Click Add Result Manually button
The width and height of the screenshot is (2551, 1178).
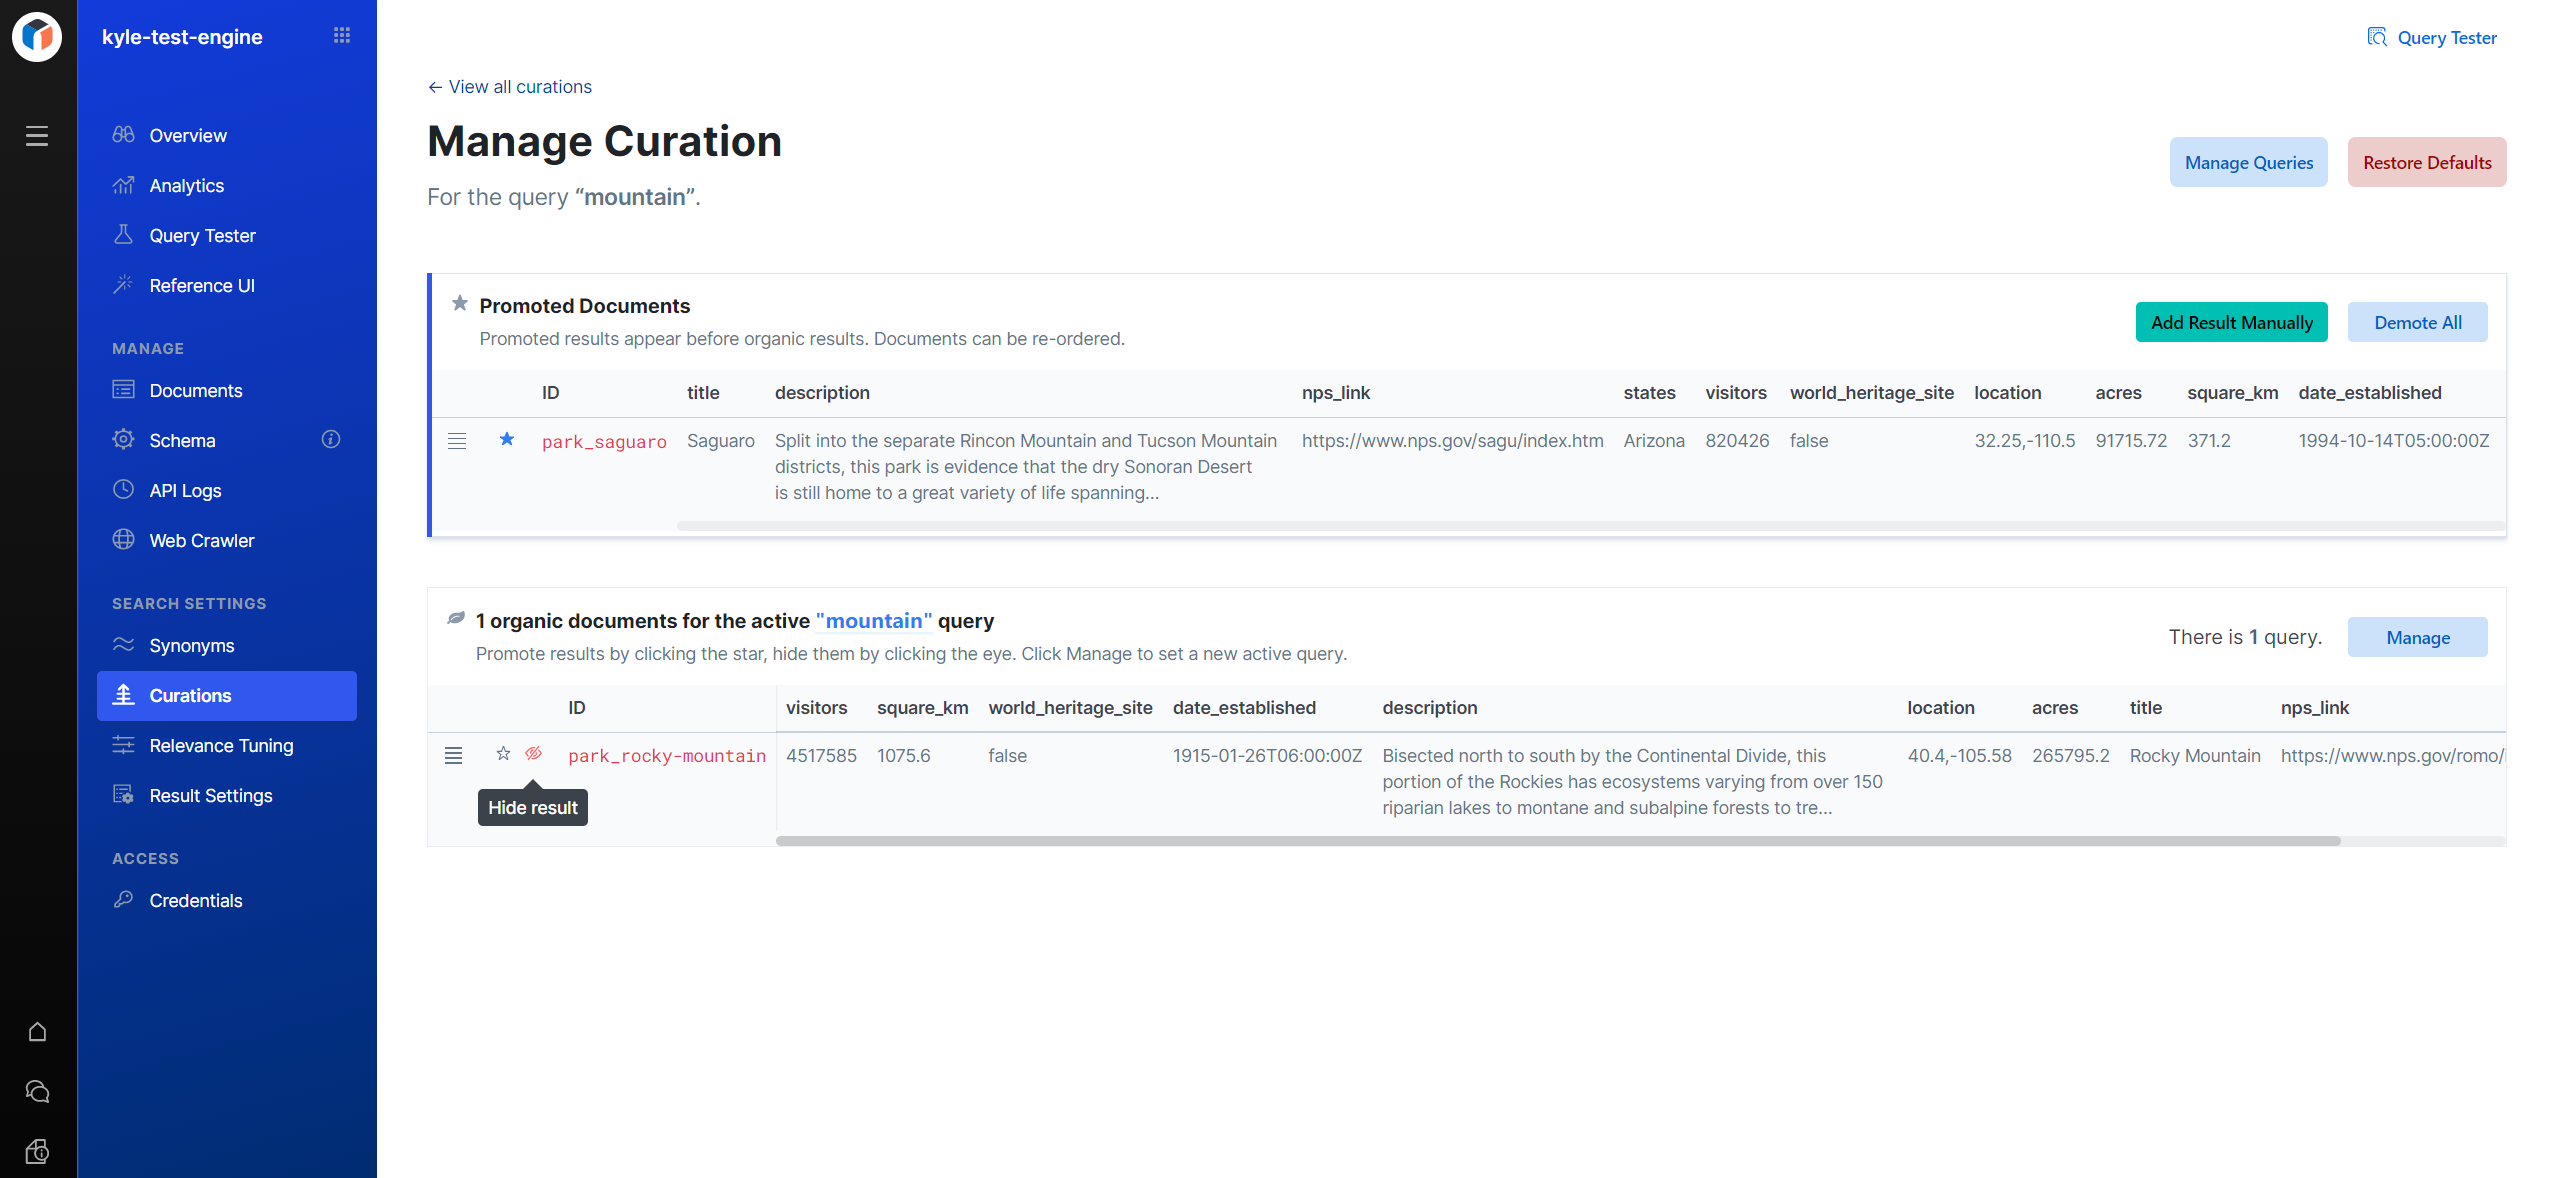point(2231,322)
